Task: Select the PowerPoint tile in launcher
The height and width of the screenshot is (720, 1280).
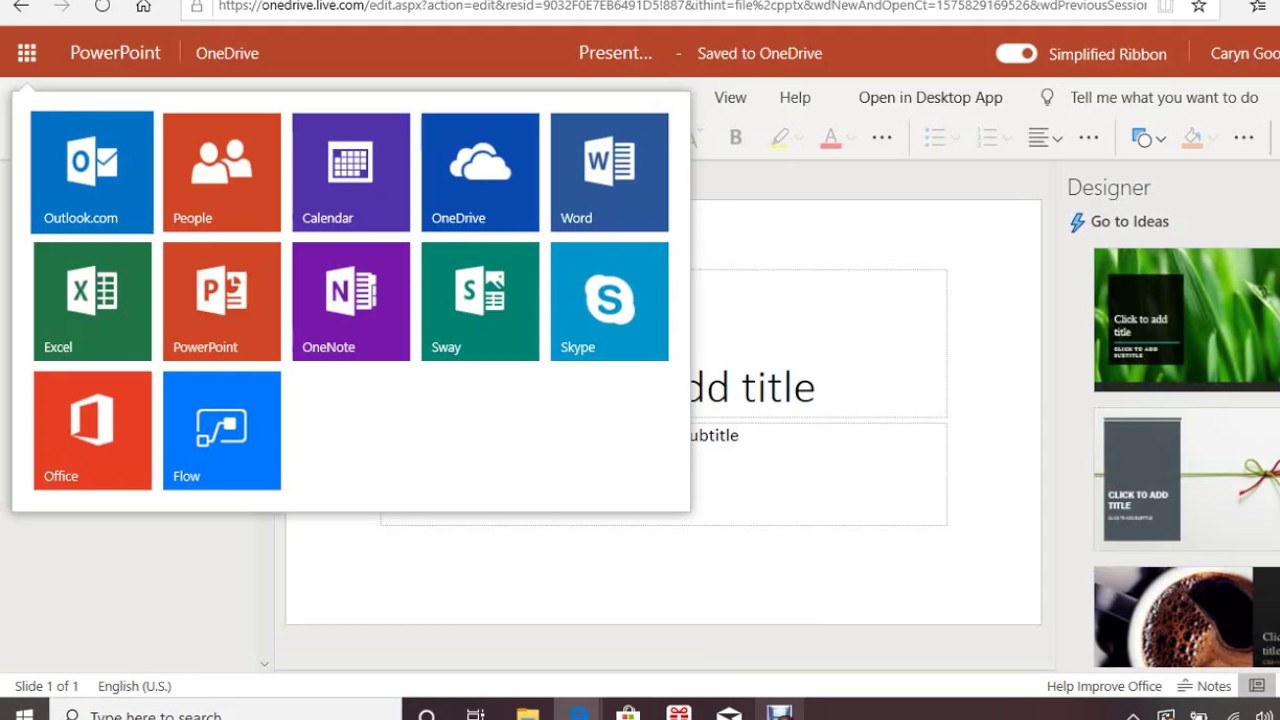Action: [222, 301]
